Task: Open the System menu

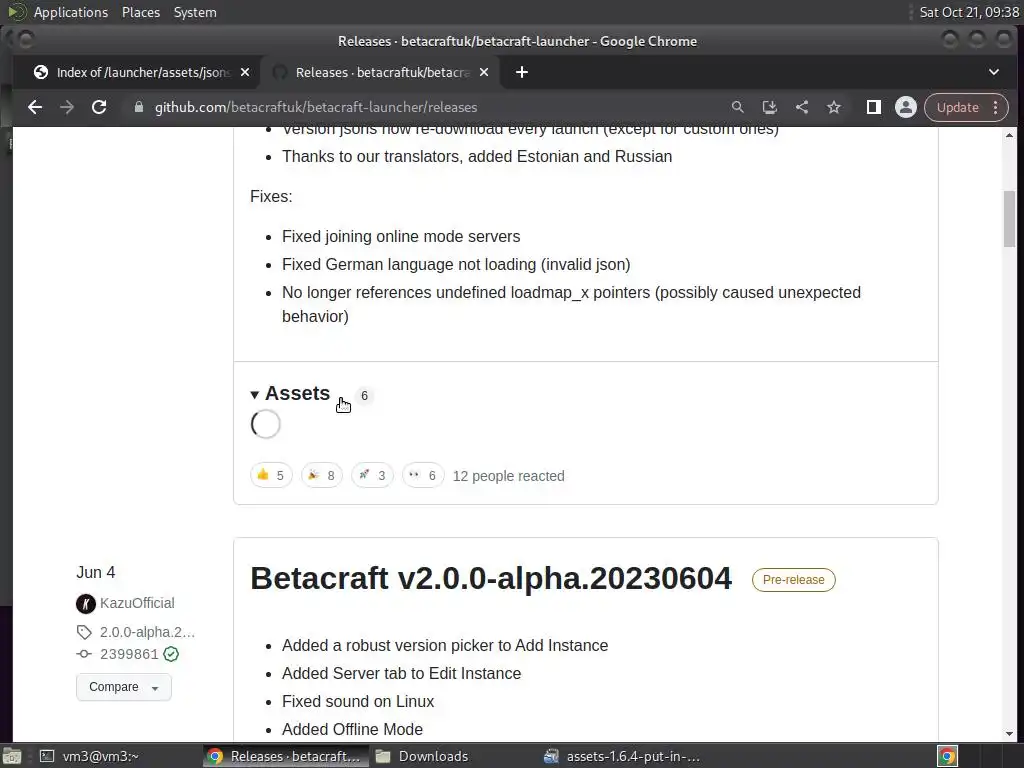Action: (195, 12)
